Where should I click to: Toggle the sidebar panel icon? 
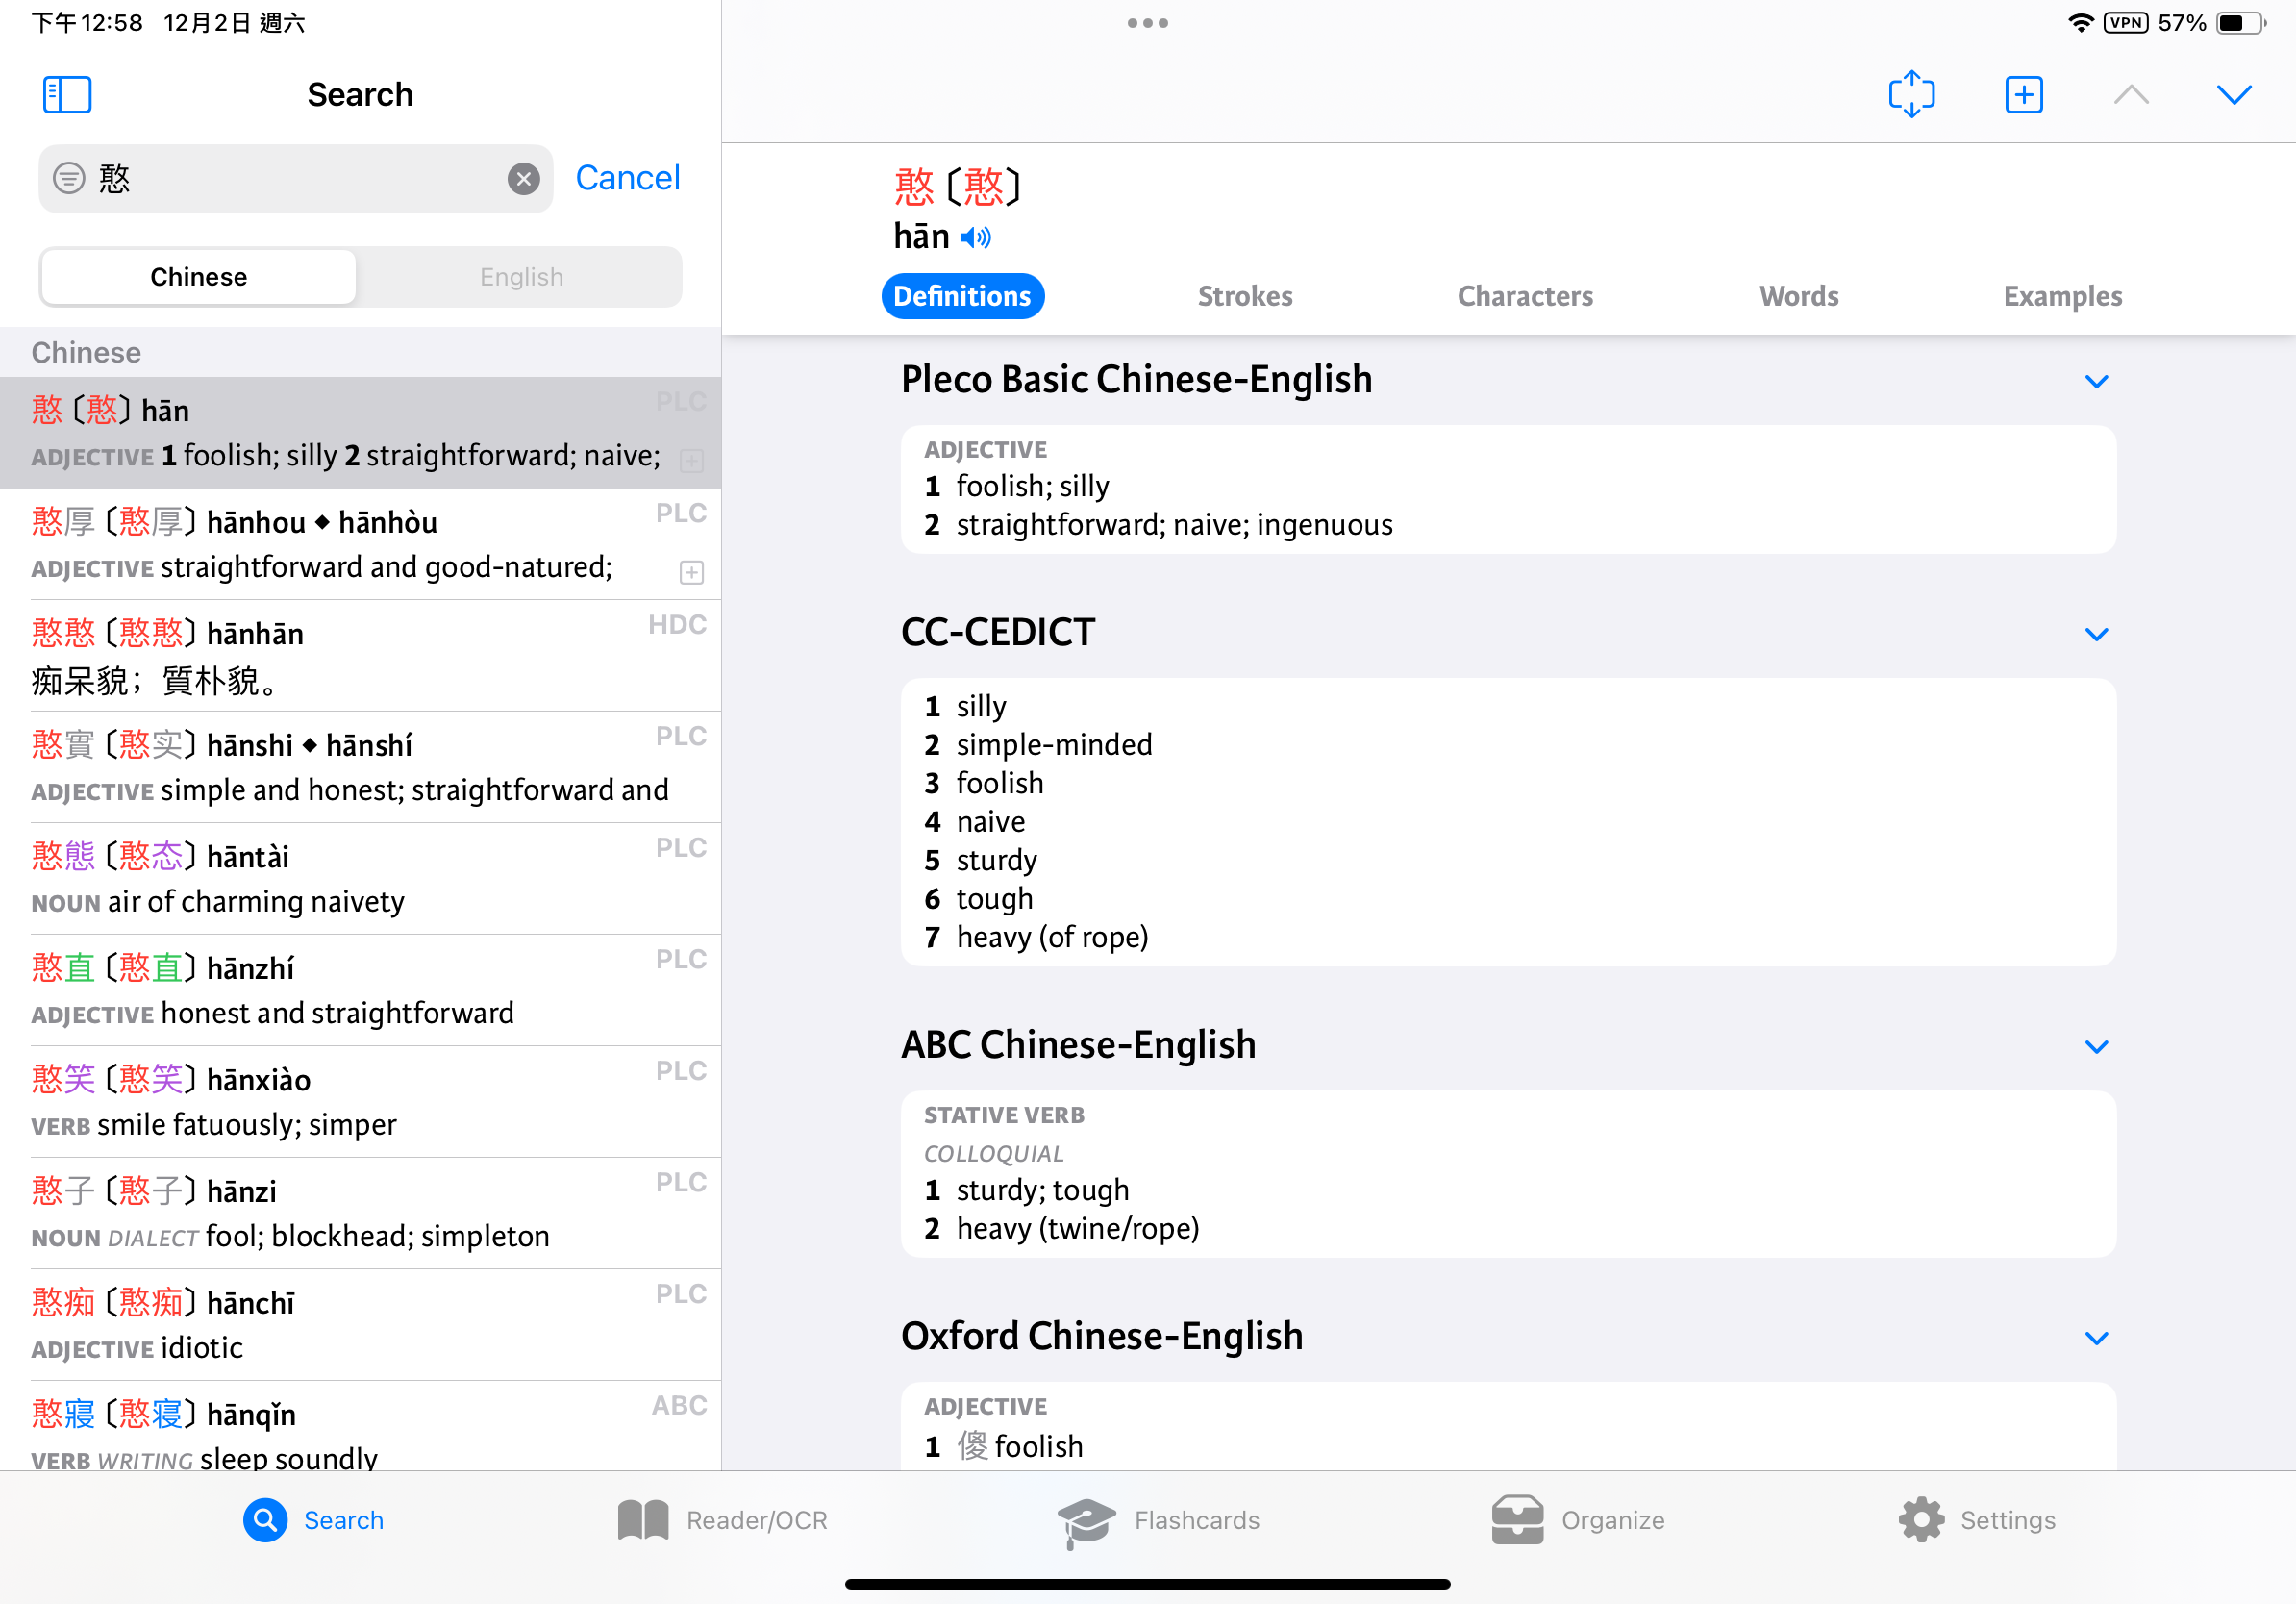tap(67, 95)
